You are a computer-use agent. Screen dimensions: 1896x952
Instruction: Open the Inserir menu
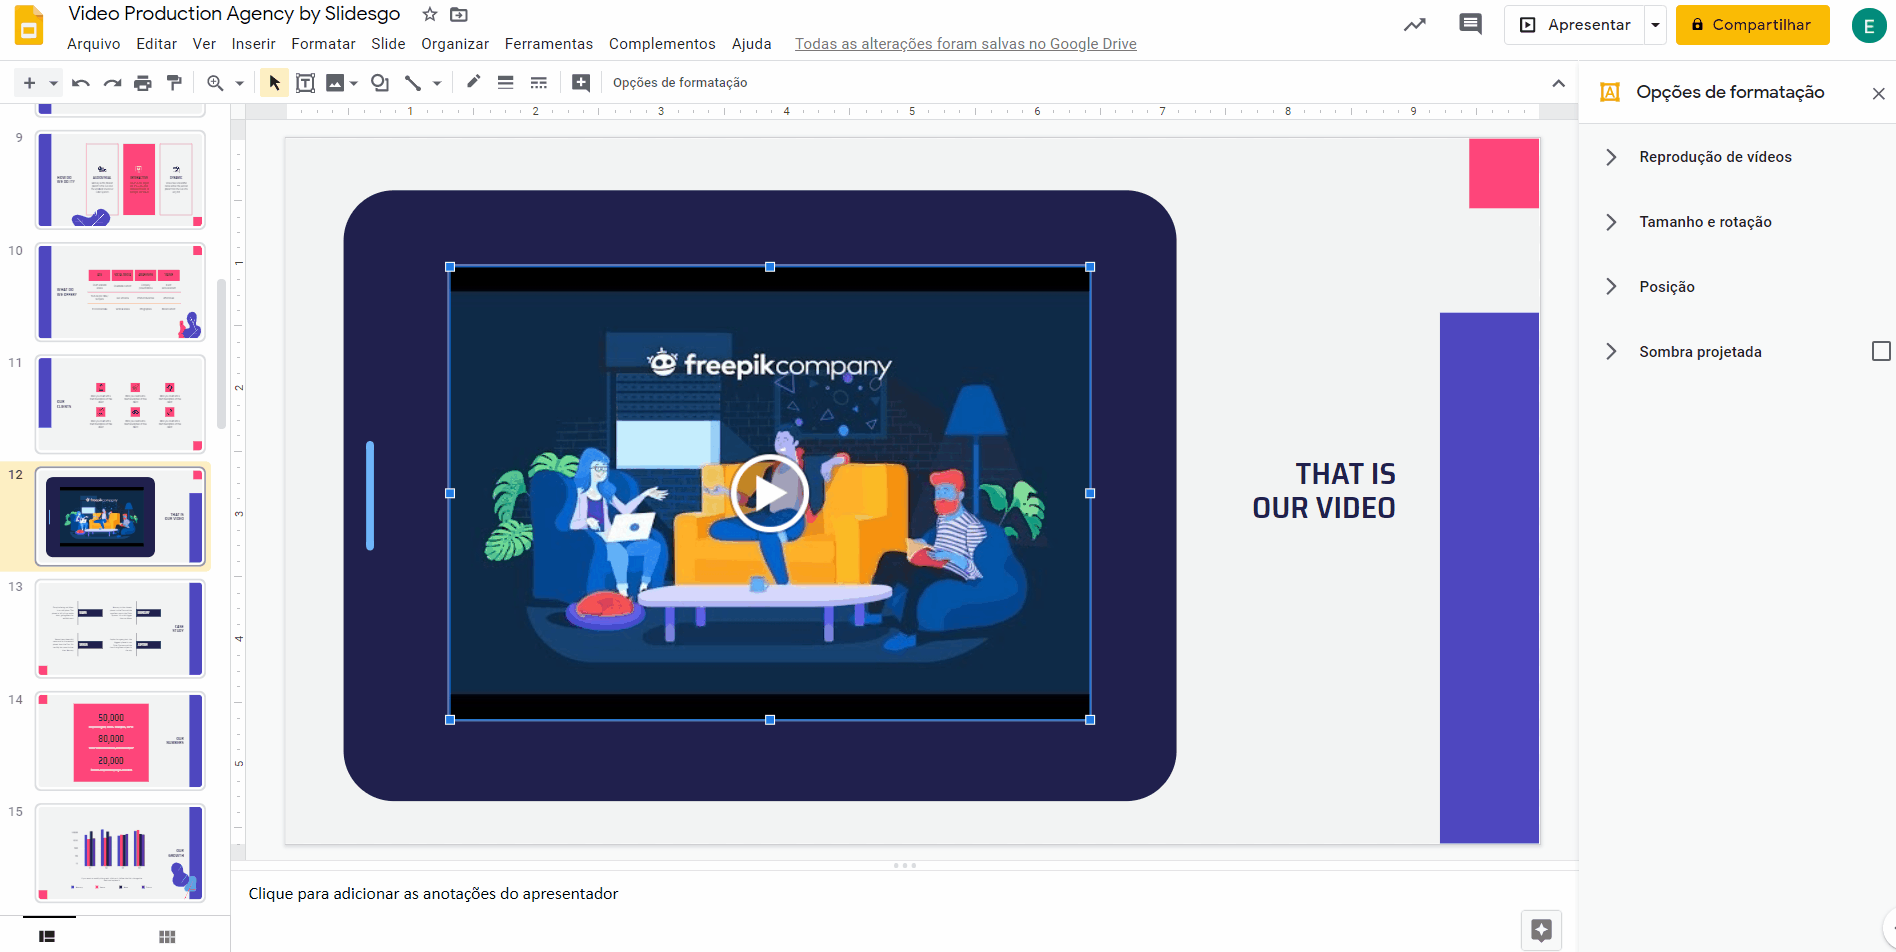(253, 44)
